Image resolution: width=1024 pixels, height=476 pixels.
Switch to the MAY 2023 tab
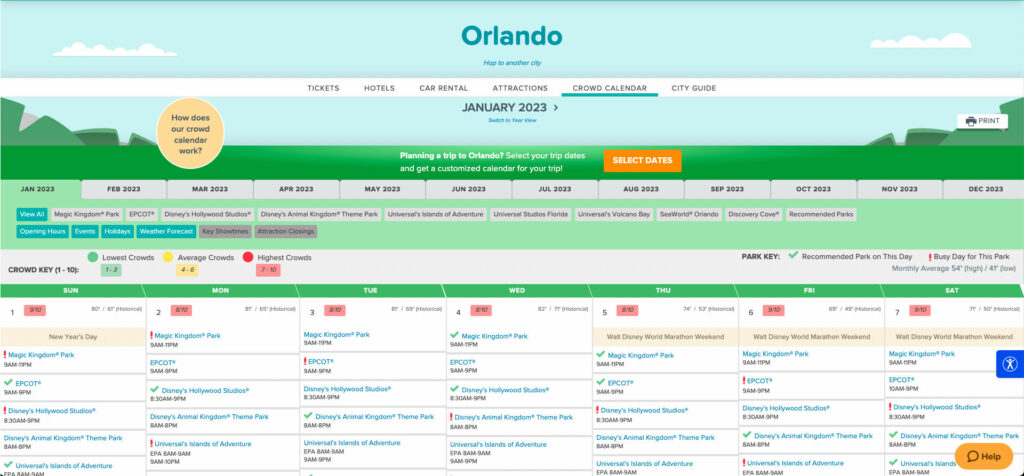click(x=383, y=189)
